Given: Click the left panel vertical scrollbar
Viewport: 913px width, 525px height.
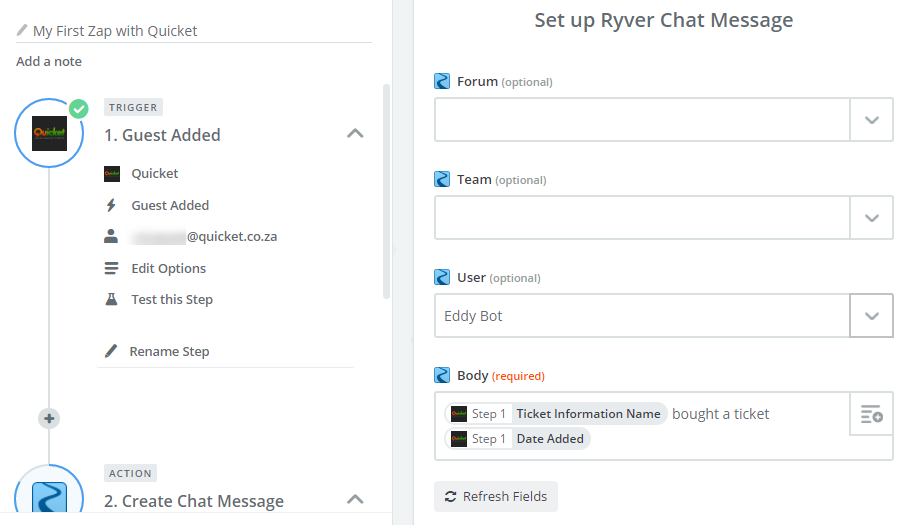Looking at the screenshot, I should [386, 190].
